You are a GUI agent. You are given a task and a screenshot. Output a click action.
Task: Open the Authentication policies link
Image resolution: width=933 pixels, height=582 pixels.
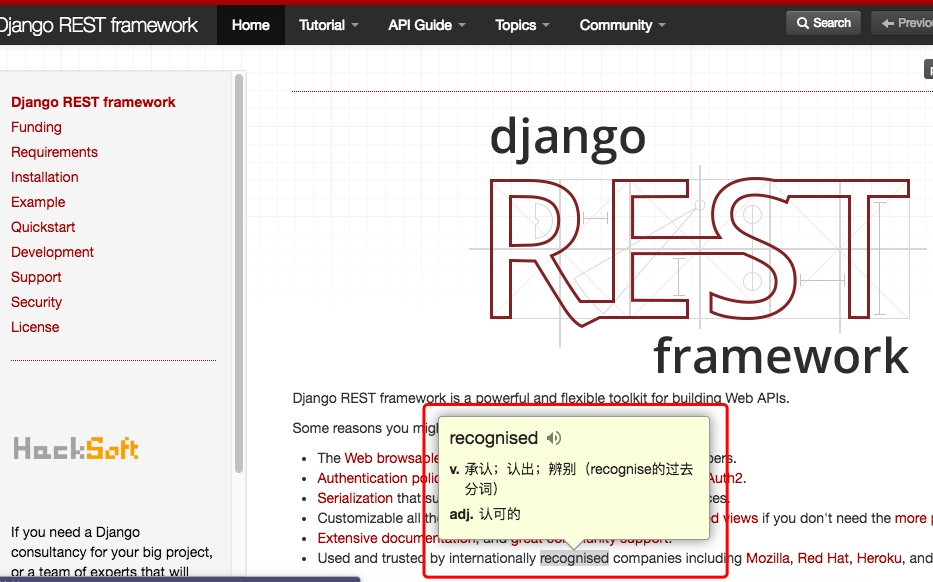[x=378, y=478]
